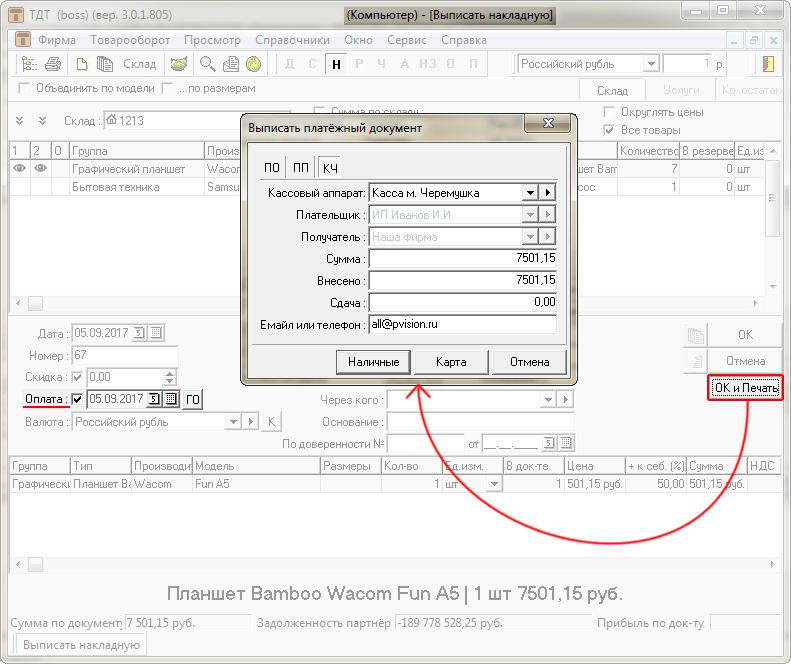Open the Российский рубль currency dropdown in toolbar
The width and height of the screenshot is (791, 664).
point(651,64)
